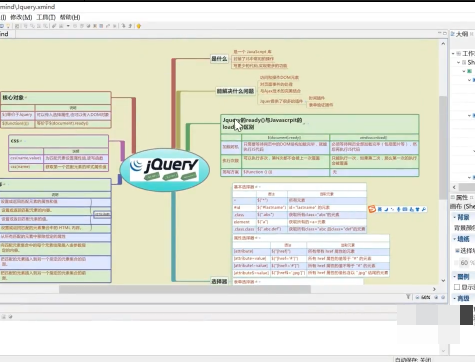Collapse the 工作簿 node in the outline

(x=453, y=53)
